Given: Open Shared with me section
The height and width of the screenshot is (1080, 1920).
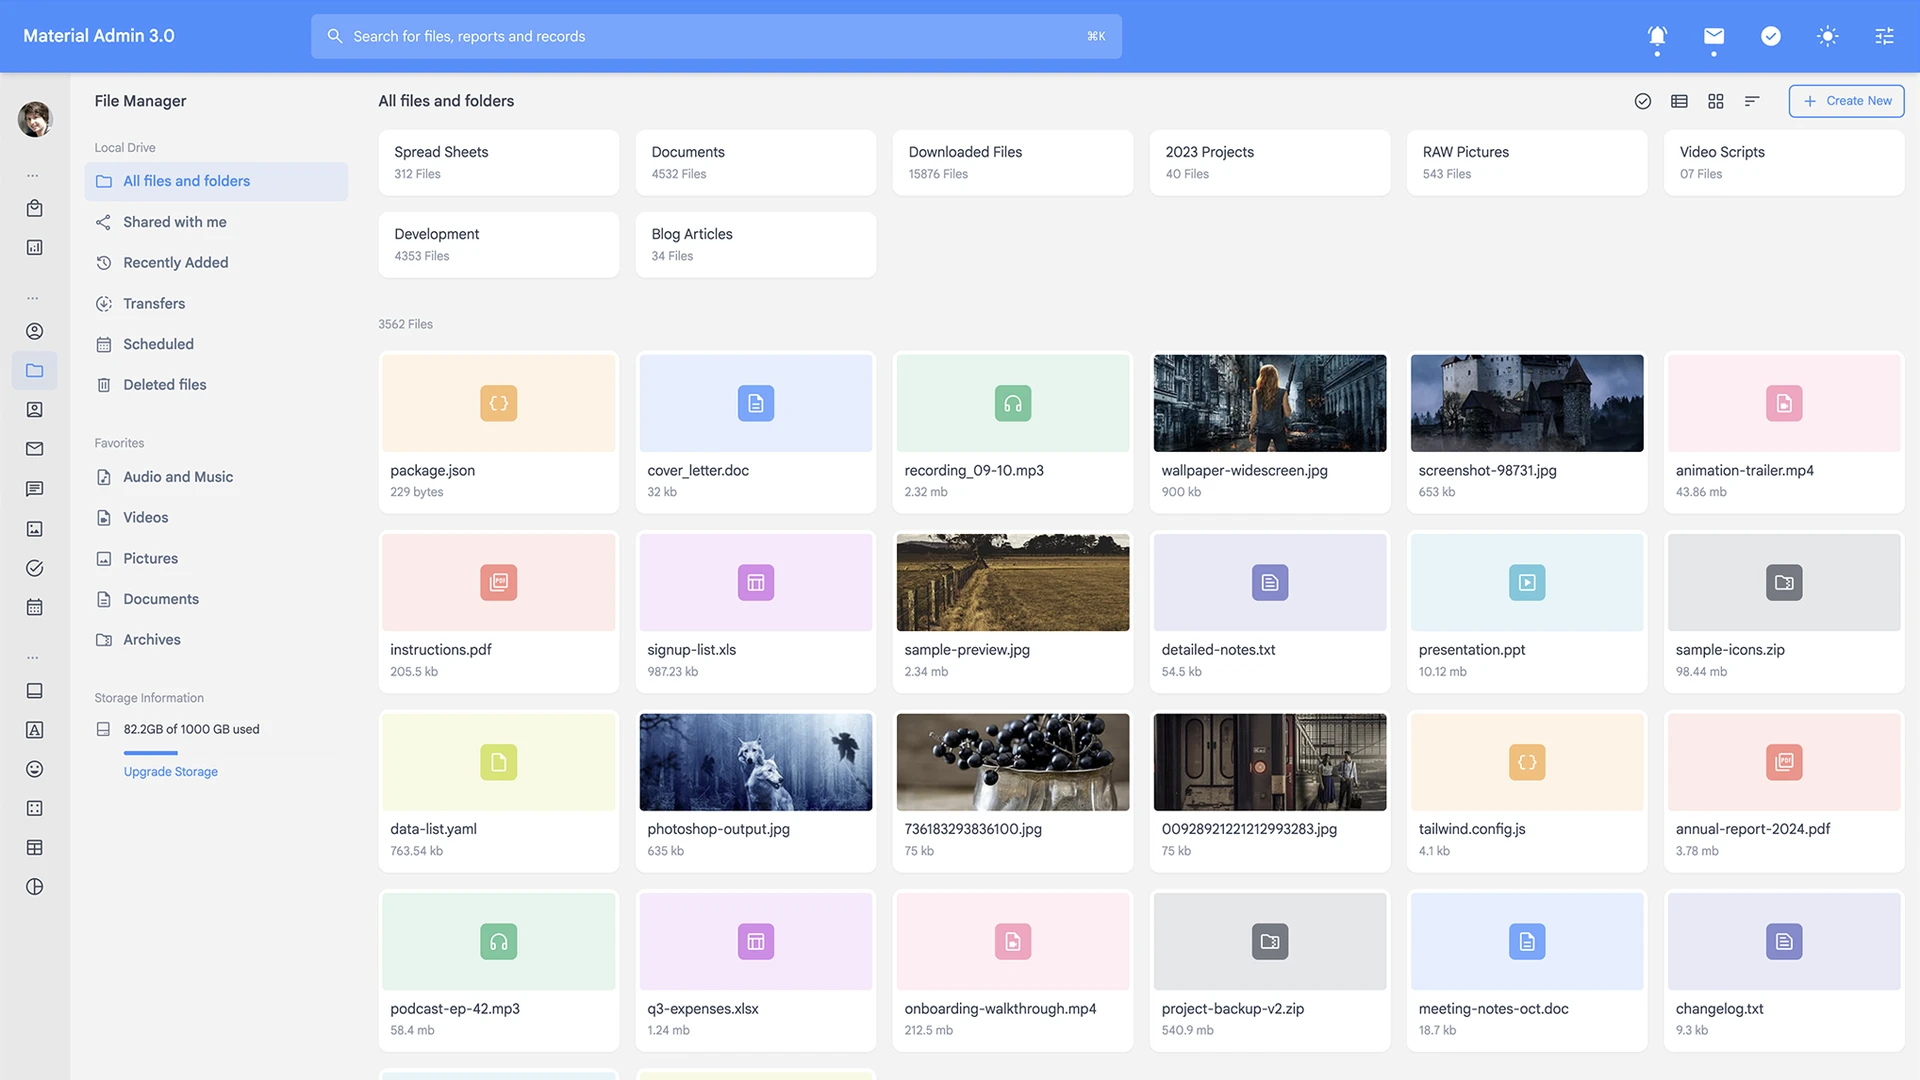Looking at the screenshot, I should (x=216, y=222).
